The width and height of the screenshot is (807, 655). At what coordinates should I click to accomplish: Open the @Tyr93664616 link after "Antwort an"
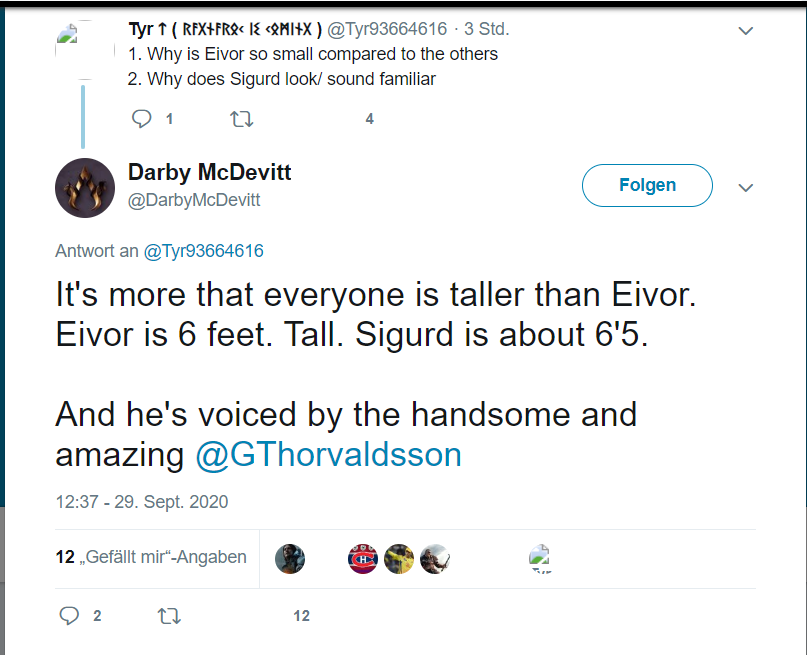coord(204,251)
